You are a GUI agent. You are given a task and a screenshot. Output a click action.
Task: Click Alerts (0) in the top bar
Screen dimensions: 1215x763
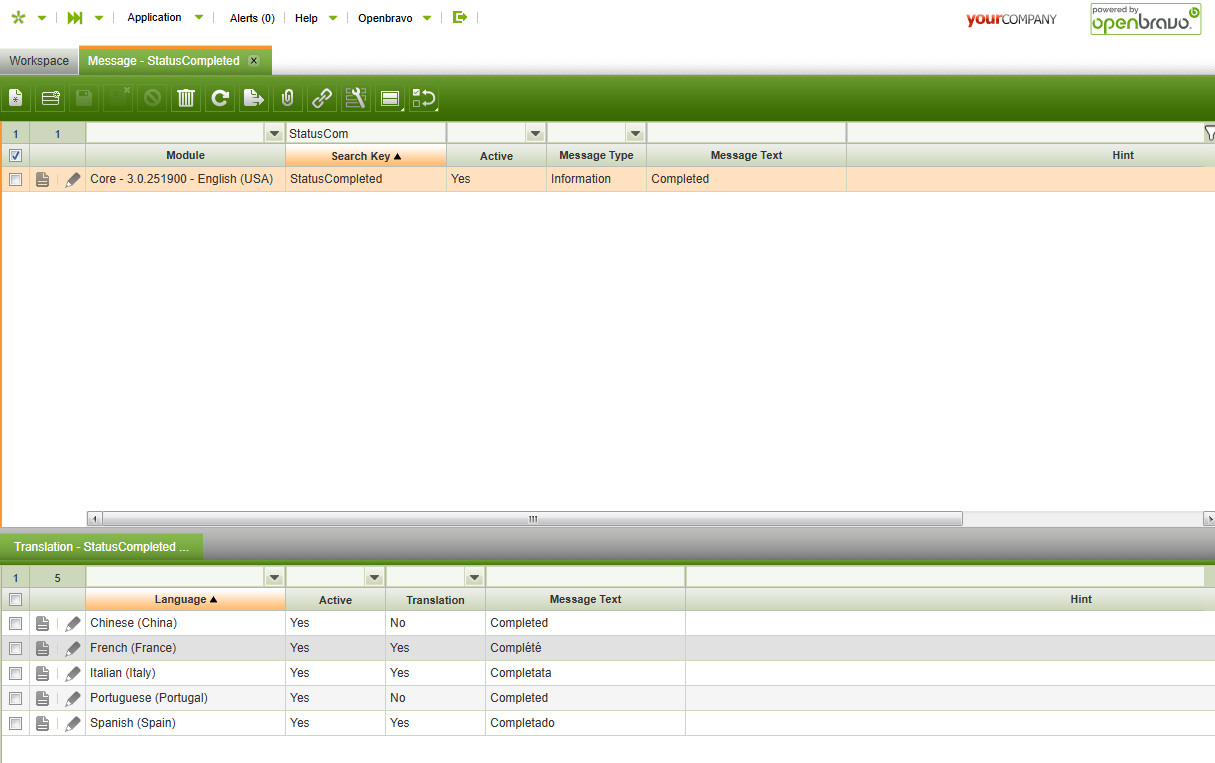(252, 18)
